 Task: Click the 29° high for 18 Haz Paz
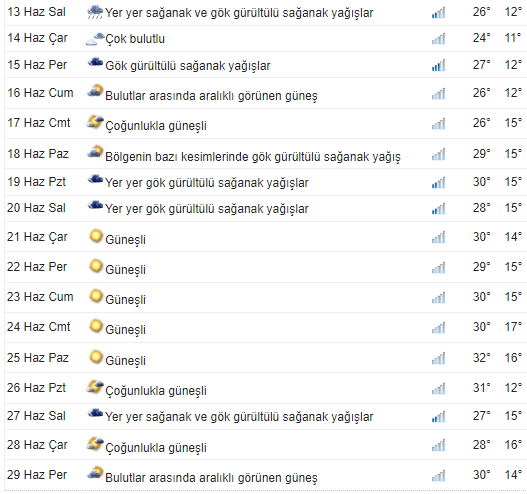pos(481,154)
